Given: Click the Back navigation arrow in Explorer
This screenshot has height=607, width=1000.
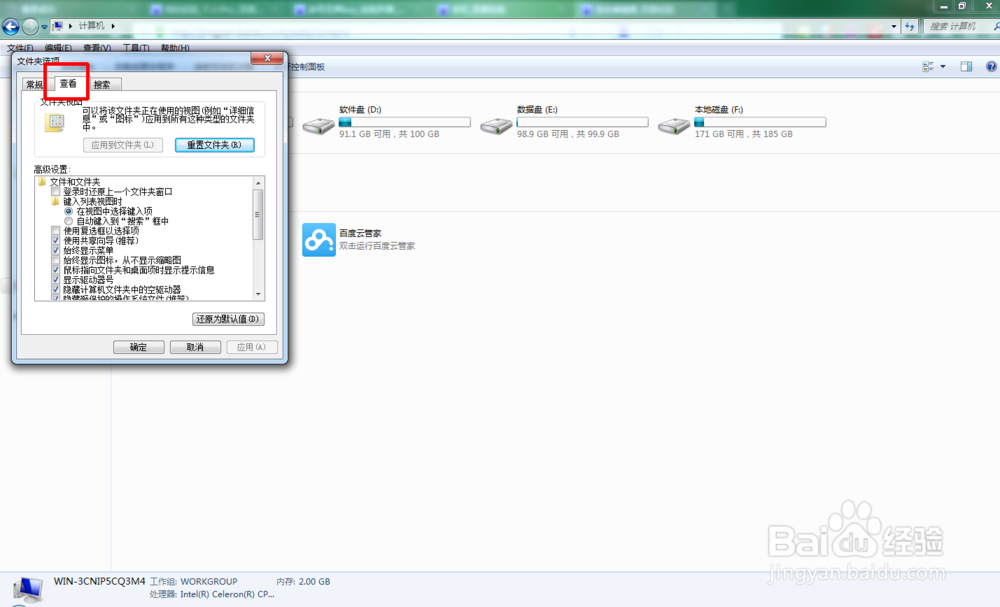Looking at the screenshot, I should 11,26.
